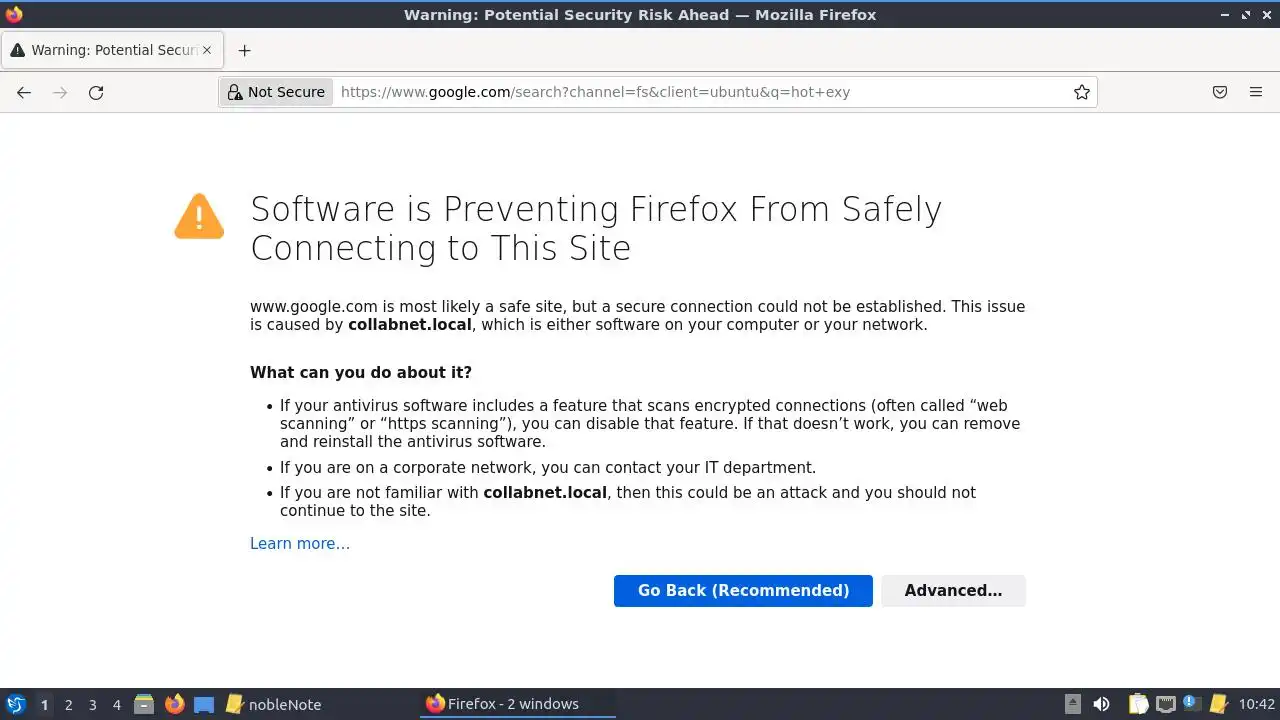
Task: Open the Pocket save icon
Action: coord(1220,92)
